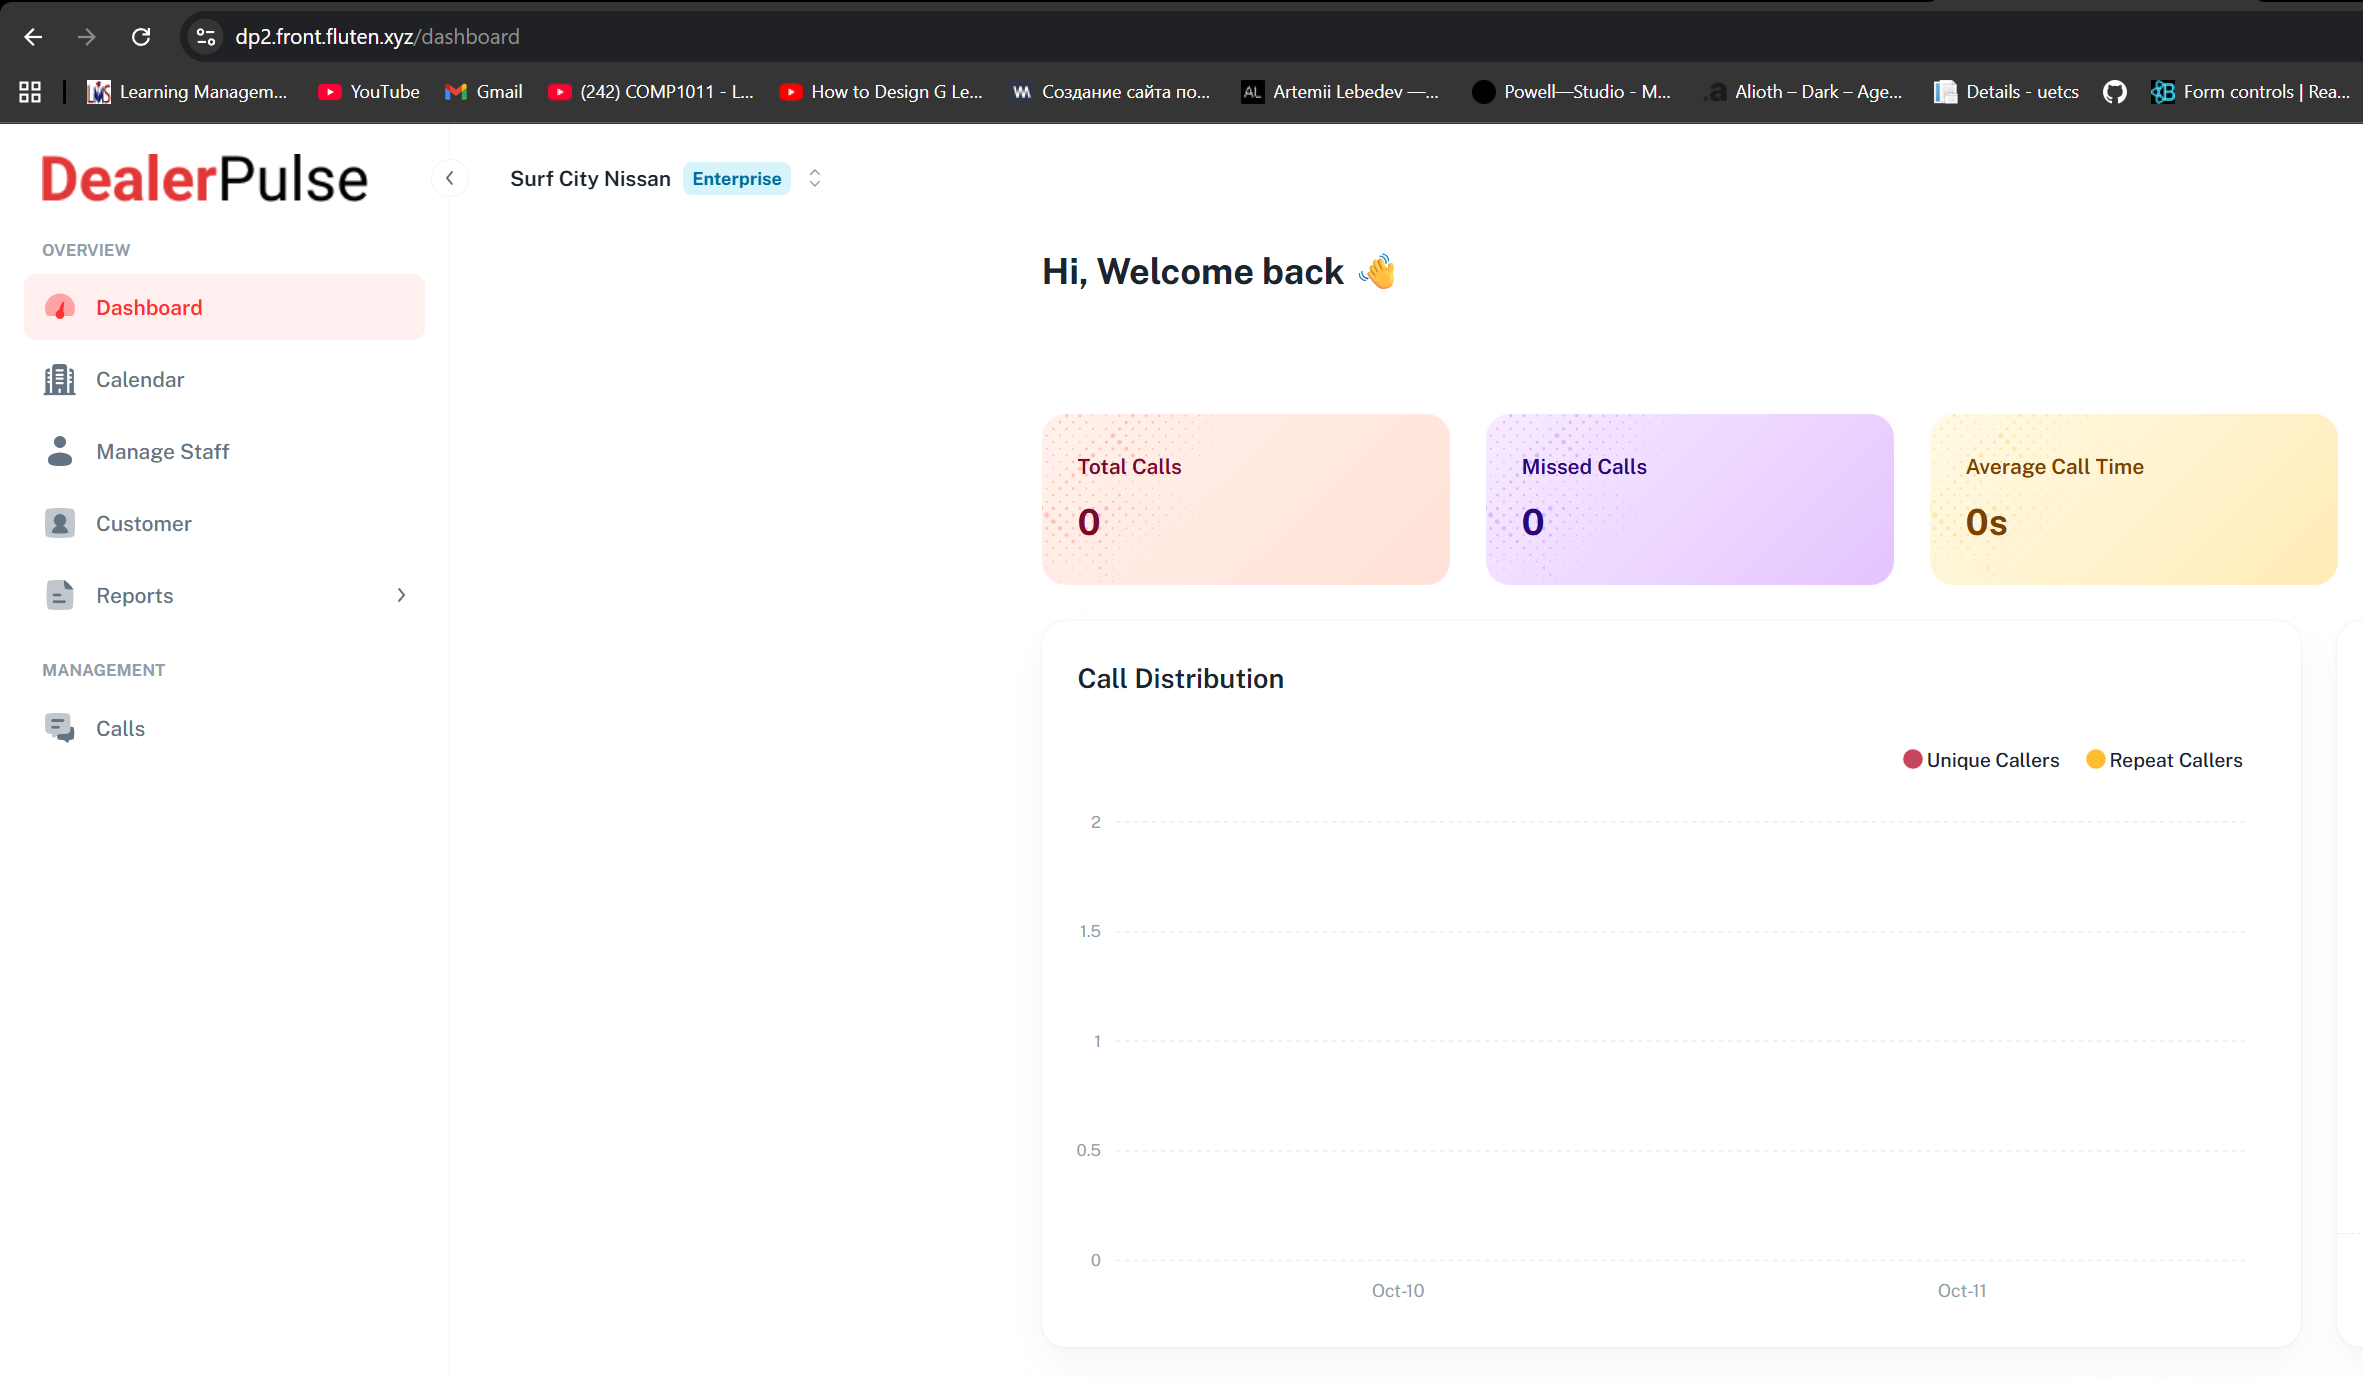The width and height of the screenshot is (2363, 1378).
Task: Open the Gmail bookmark
Action: tap(485, 92)
